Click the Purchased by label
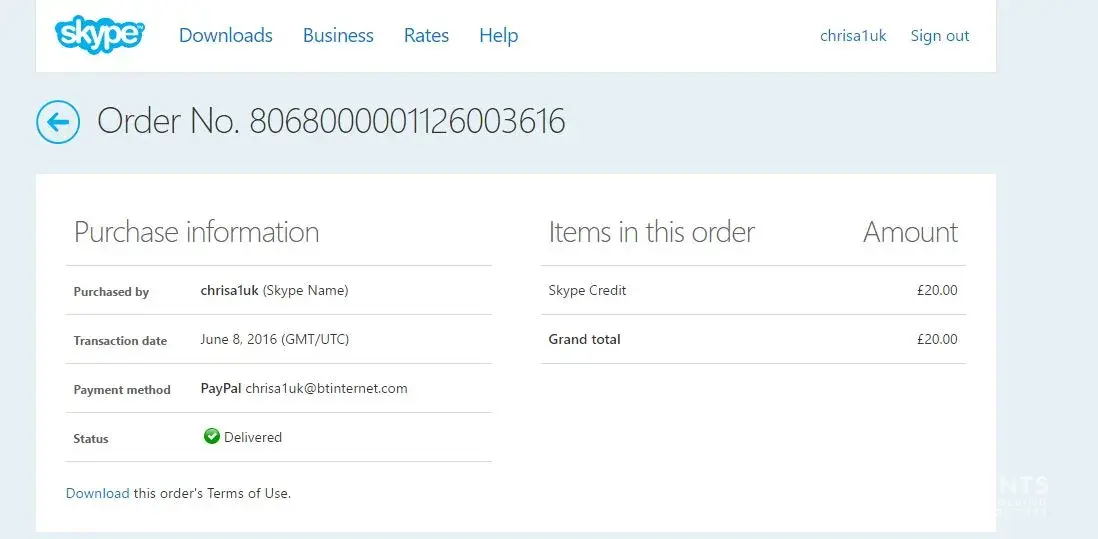The image size is (1098, 539). coord(111,292)
